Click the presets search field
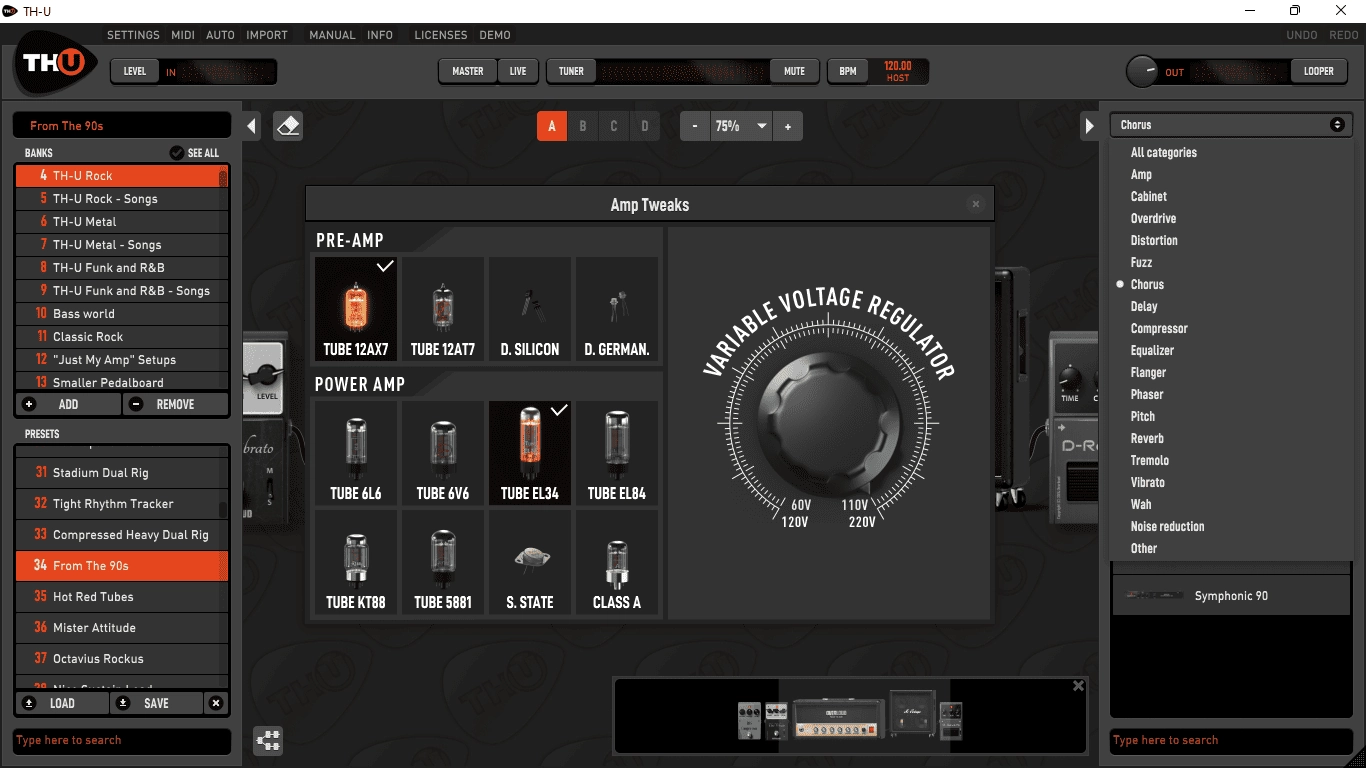The image size is (1366, 768). coord(122,741)
